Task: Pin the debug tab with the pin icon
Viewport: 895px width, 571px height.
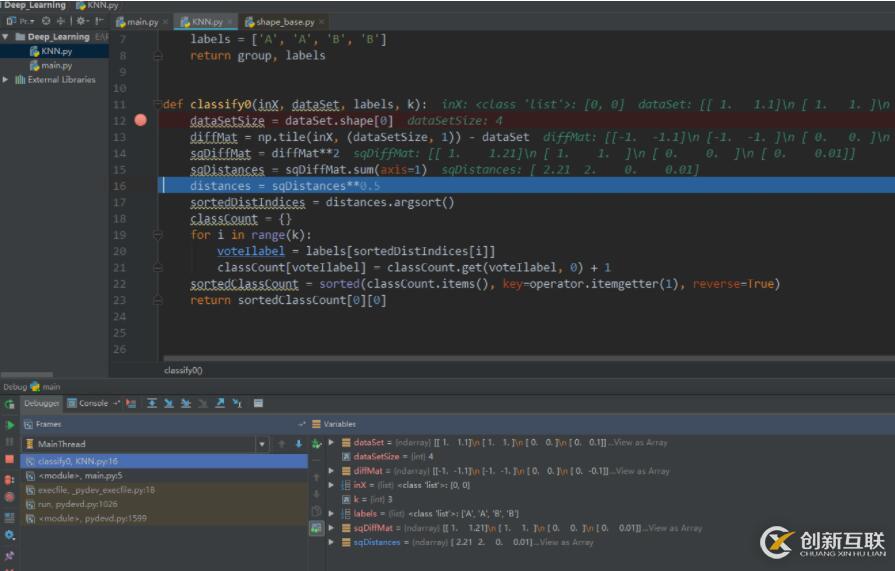Action: click(10, 555)
